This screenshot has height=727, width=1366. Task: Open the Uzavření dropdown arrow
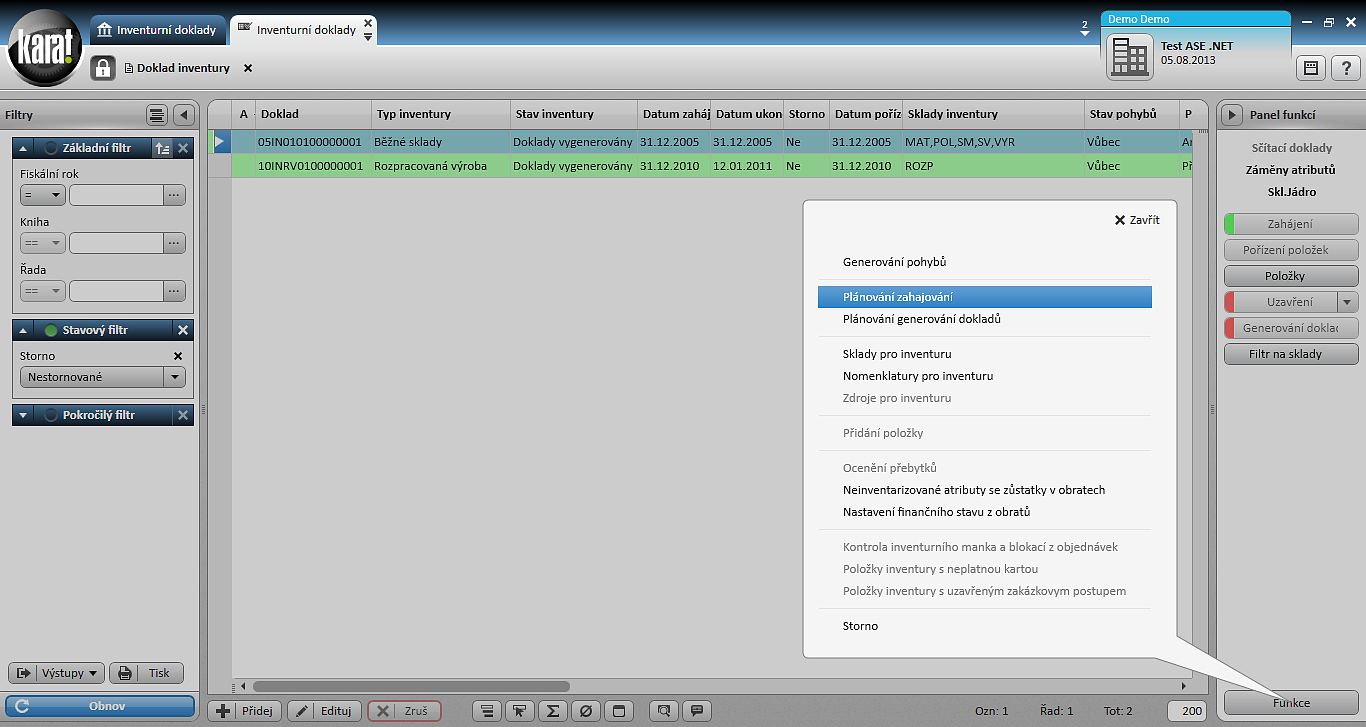[1348, 302]
